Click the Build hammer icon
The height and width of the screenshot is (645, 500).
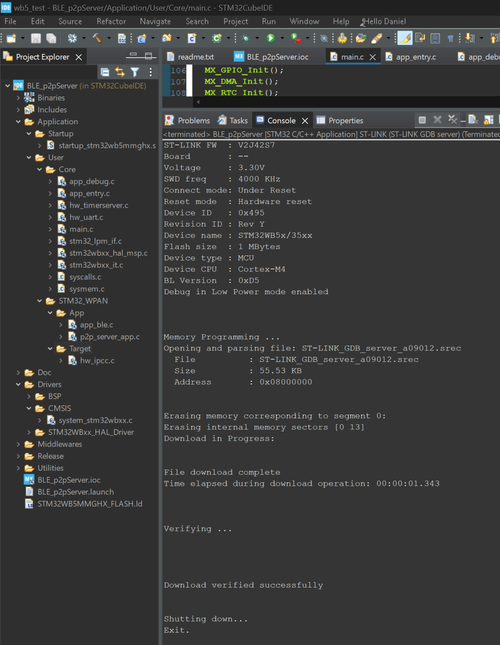point(97,38)
